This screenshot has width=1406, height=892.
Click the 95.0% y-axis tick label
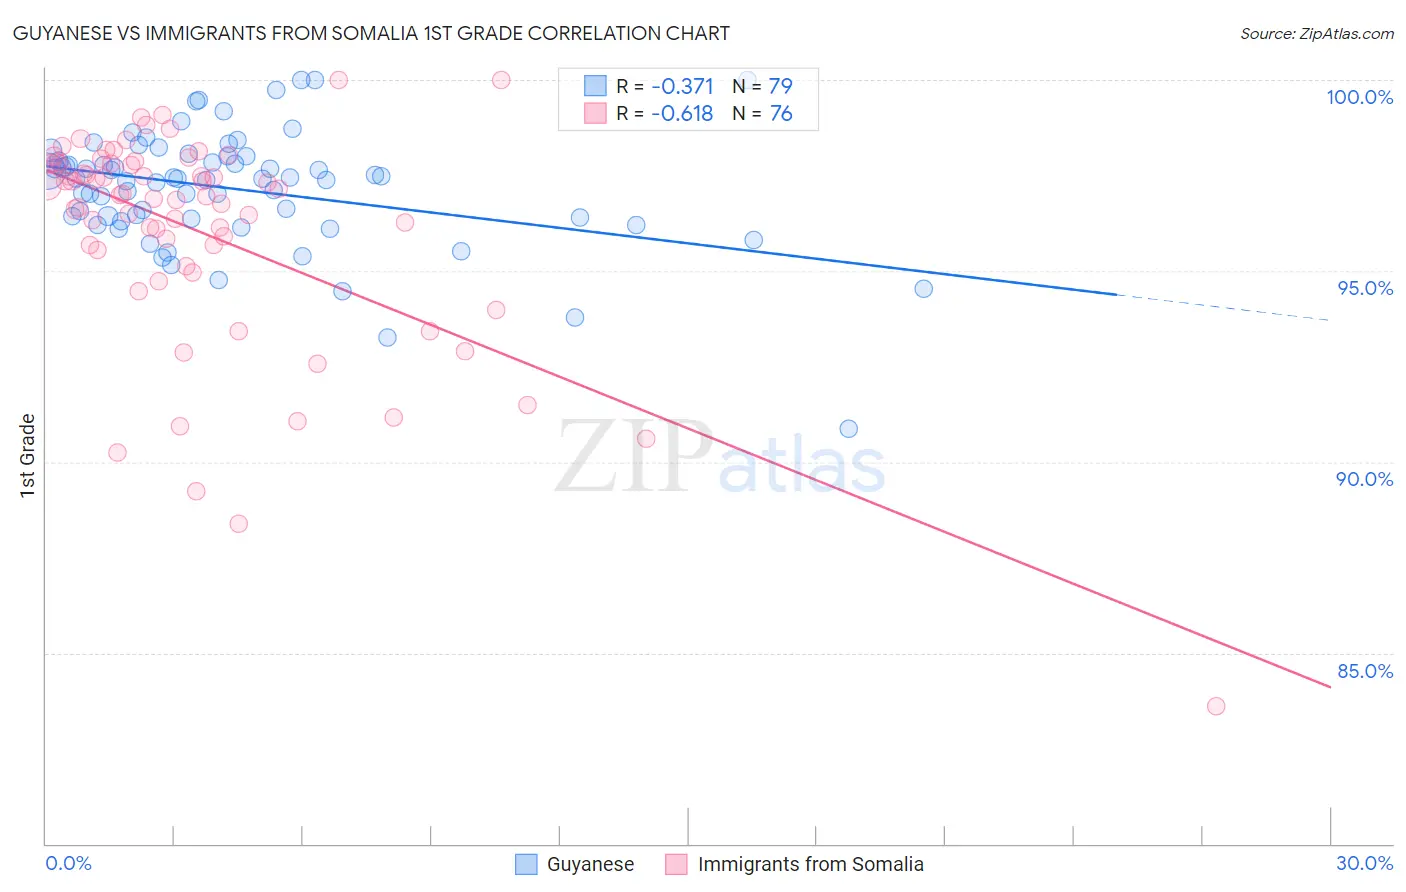(x=1365, y=288)
